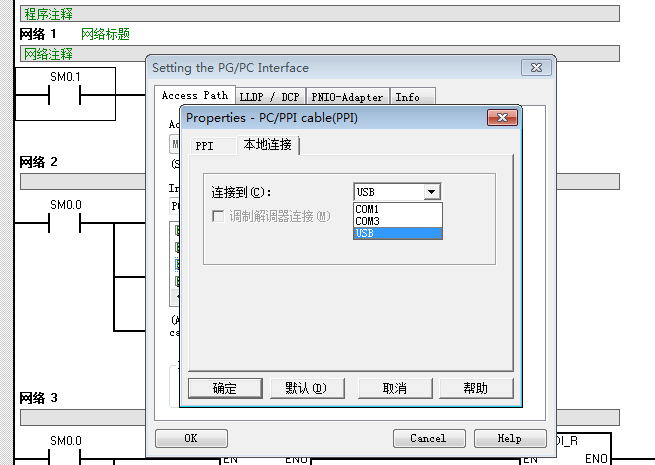Open the LLDP / DCP tab
The width and height of the screenshot is (655, 465).
[x=269, y=97]
